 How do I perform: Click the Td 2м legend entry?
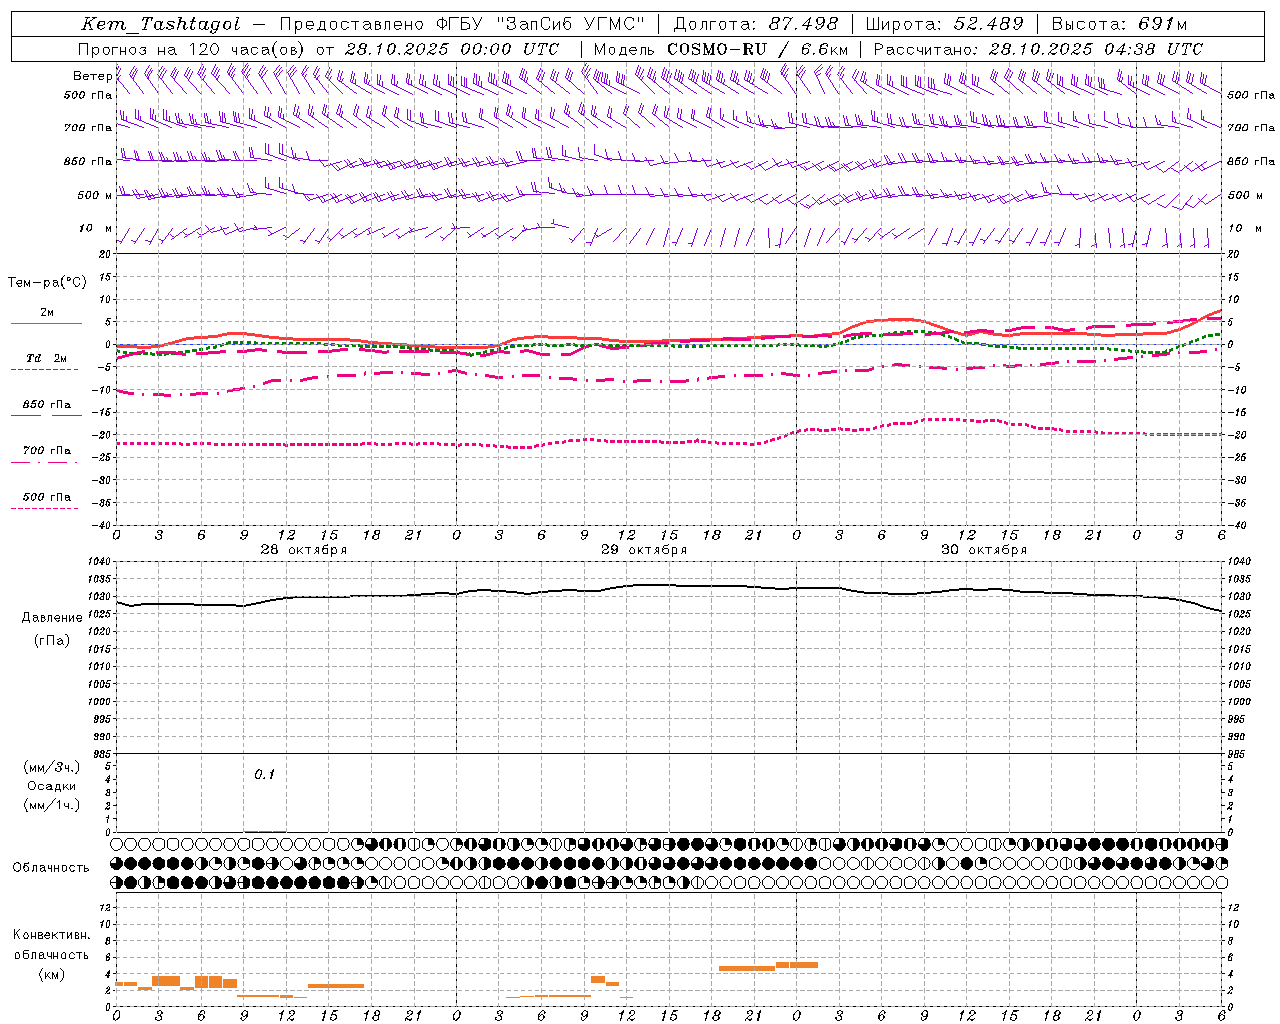point(46,358)
